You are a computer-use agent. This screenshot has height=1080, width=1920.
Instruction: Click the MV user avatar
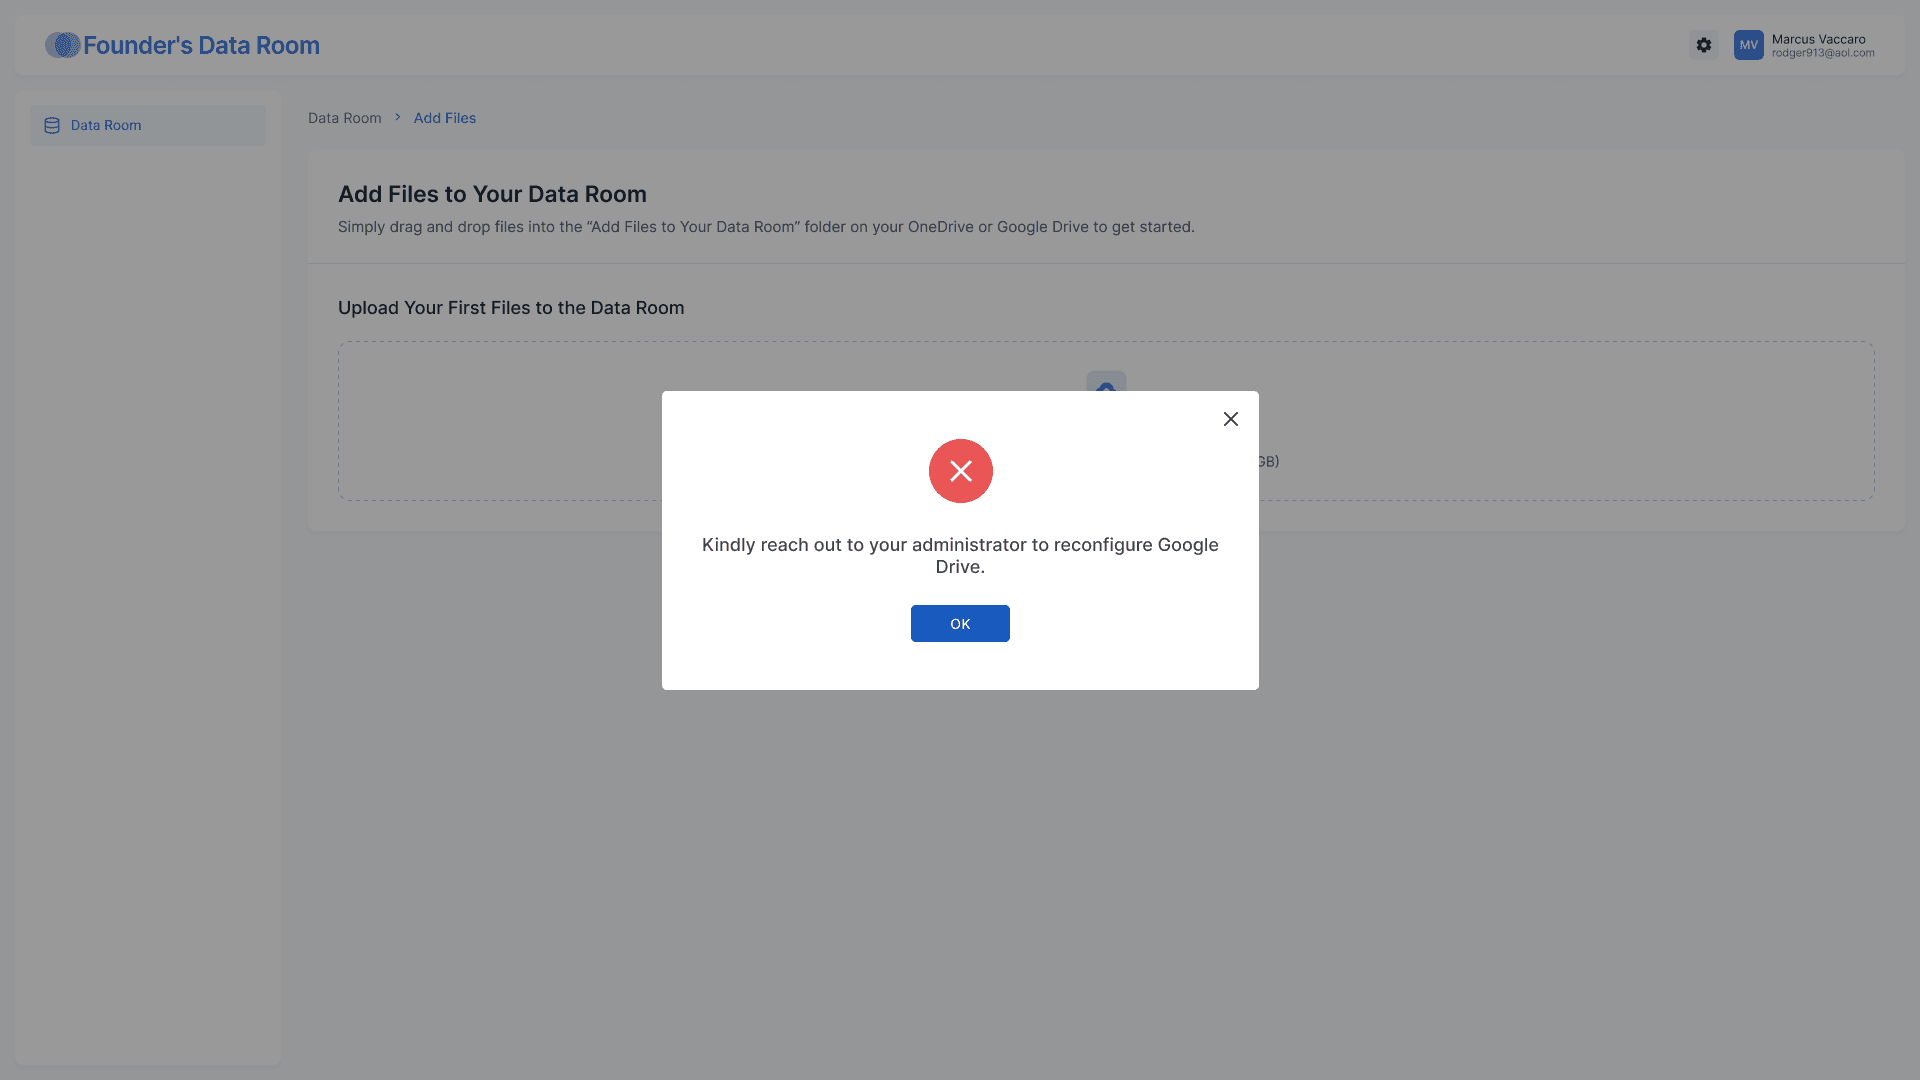tap(1748, 45)
